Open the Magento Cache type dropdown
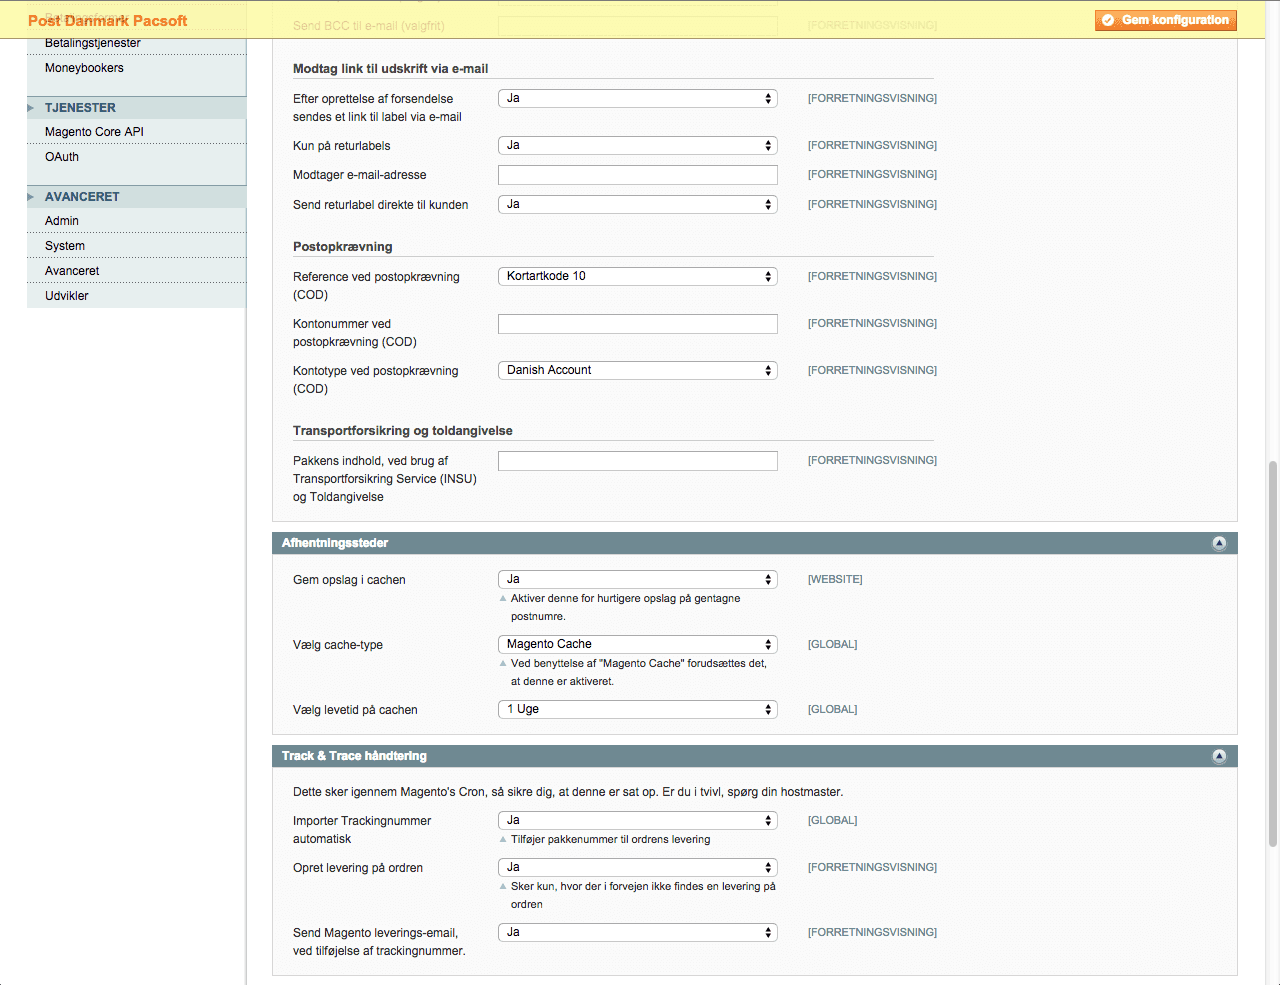Viewport: 1280px width, 985px height. click(637, 644)
